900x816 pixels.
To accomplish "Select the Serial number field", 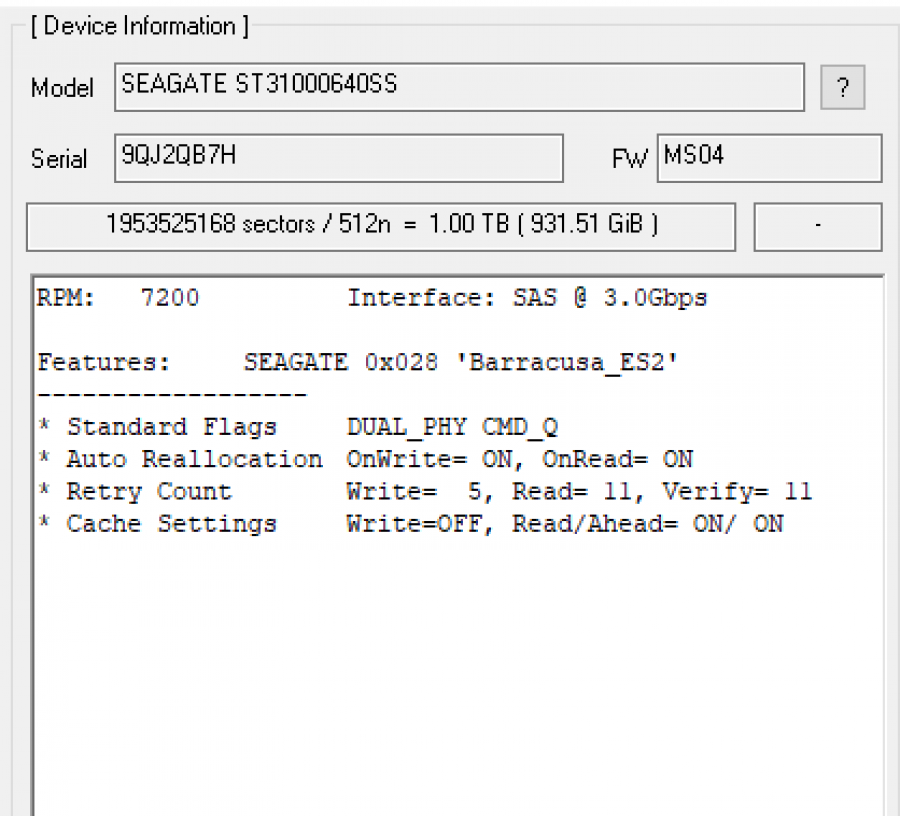I will [338, 158].
